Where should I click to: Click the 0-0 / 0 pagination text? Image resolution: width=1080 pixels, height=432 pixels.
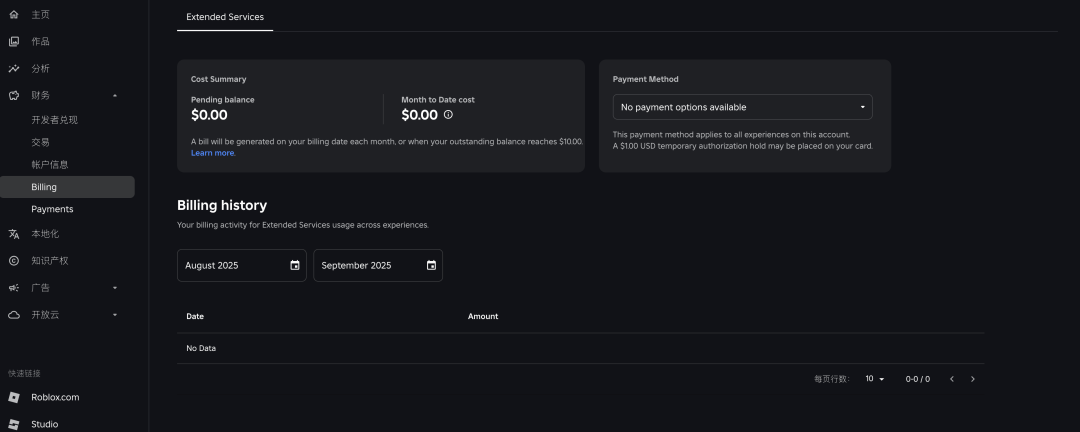(x=917, y=379)
